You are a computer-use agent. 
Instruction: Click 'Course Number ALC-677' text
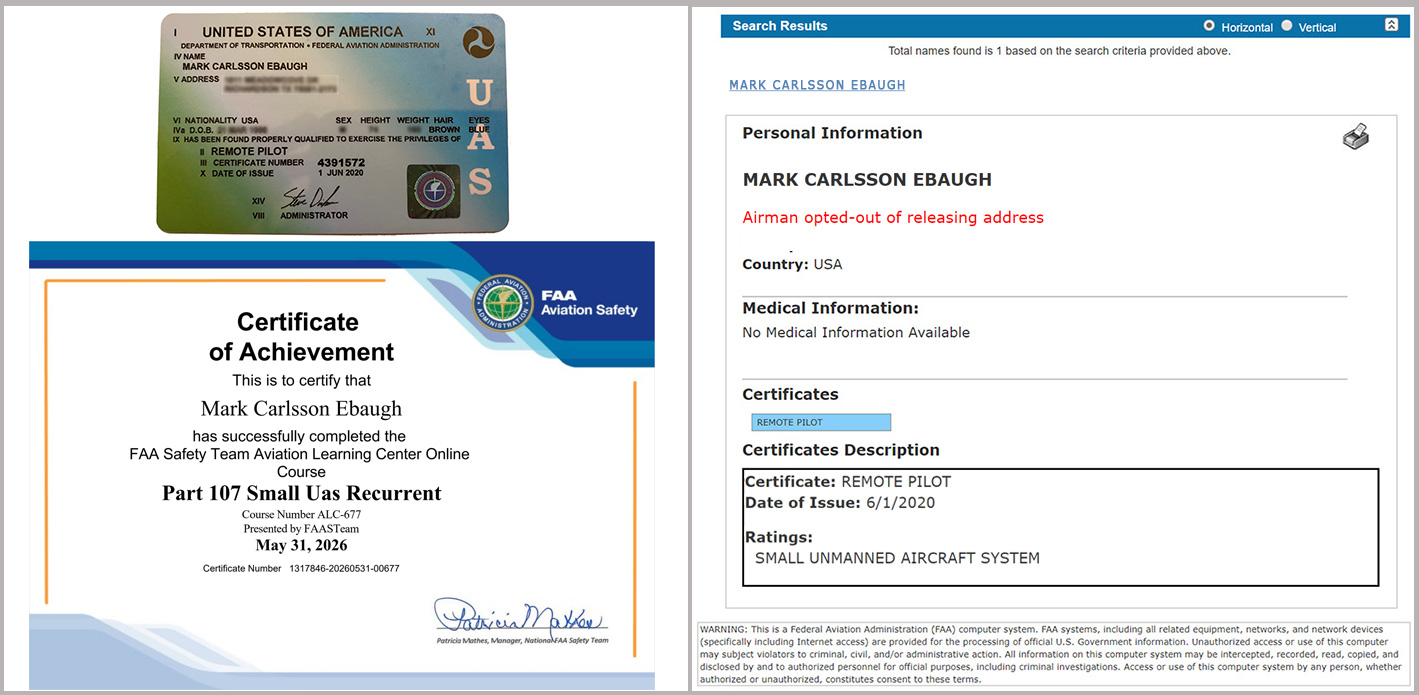pyautogui.click(x=301, y=515)
